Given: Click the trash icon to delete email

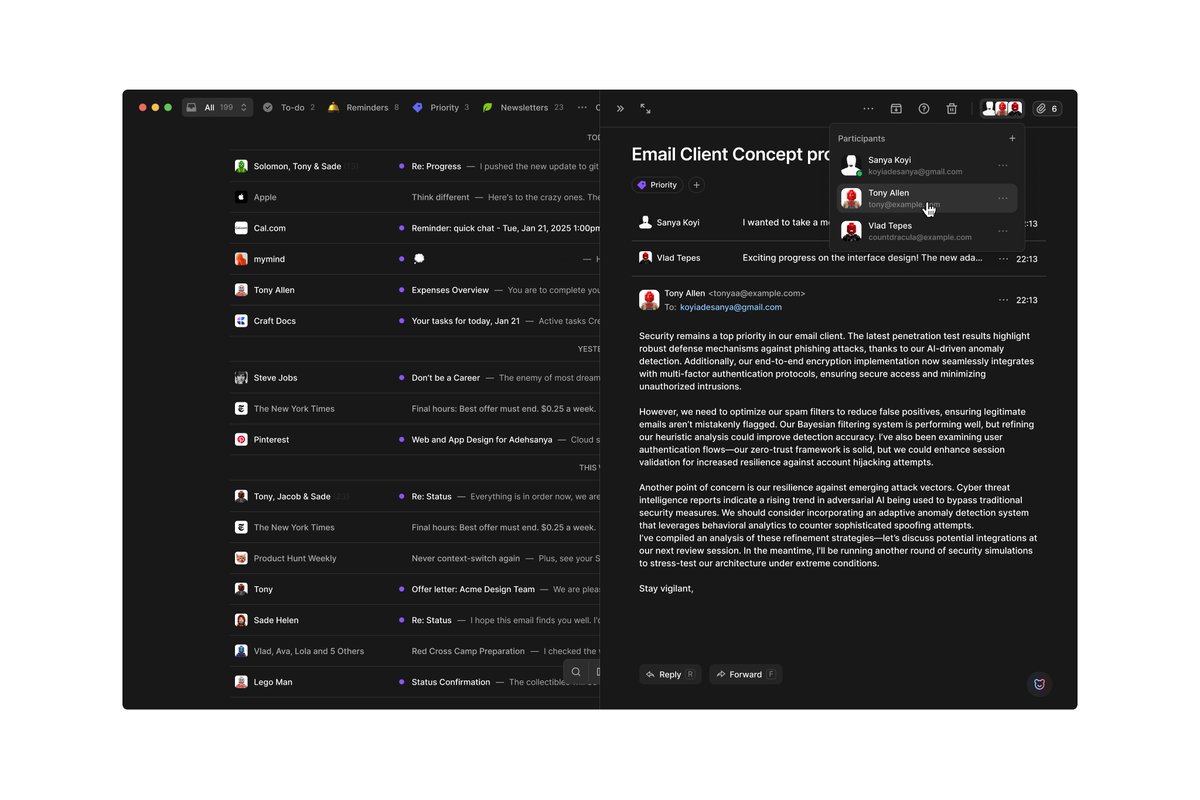Looking at the screenshot, I should tap(952, 108).
